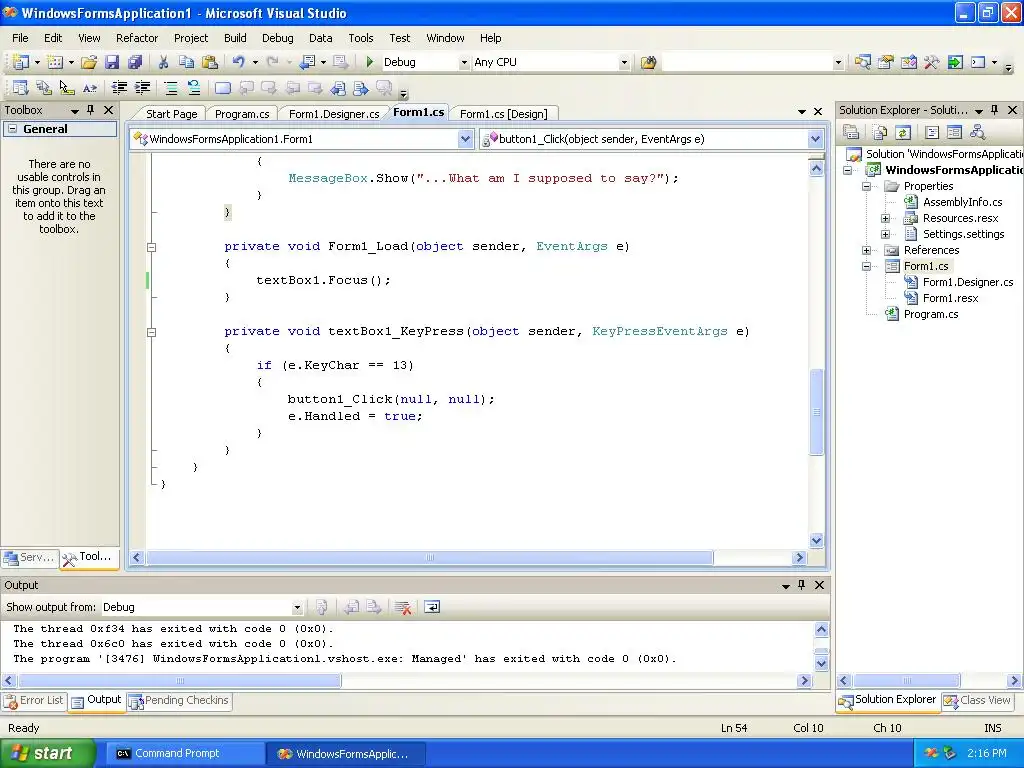Click the Open File folder icon

point(89,62)
